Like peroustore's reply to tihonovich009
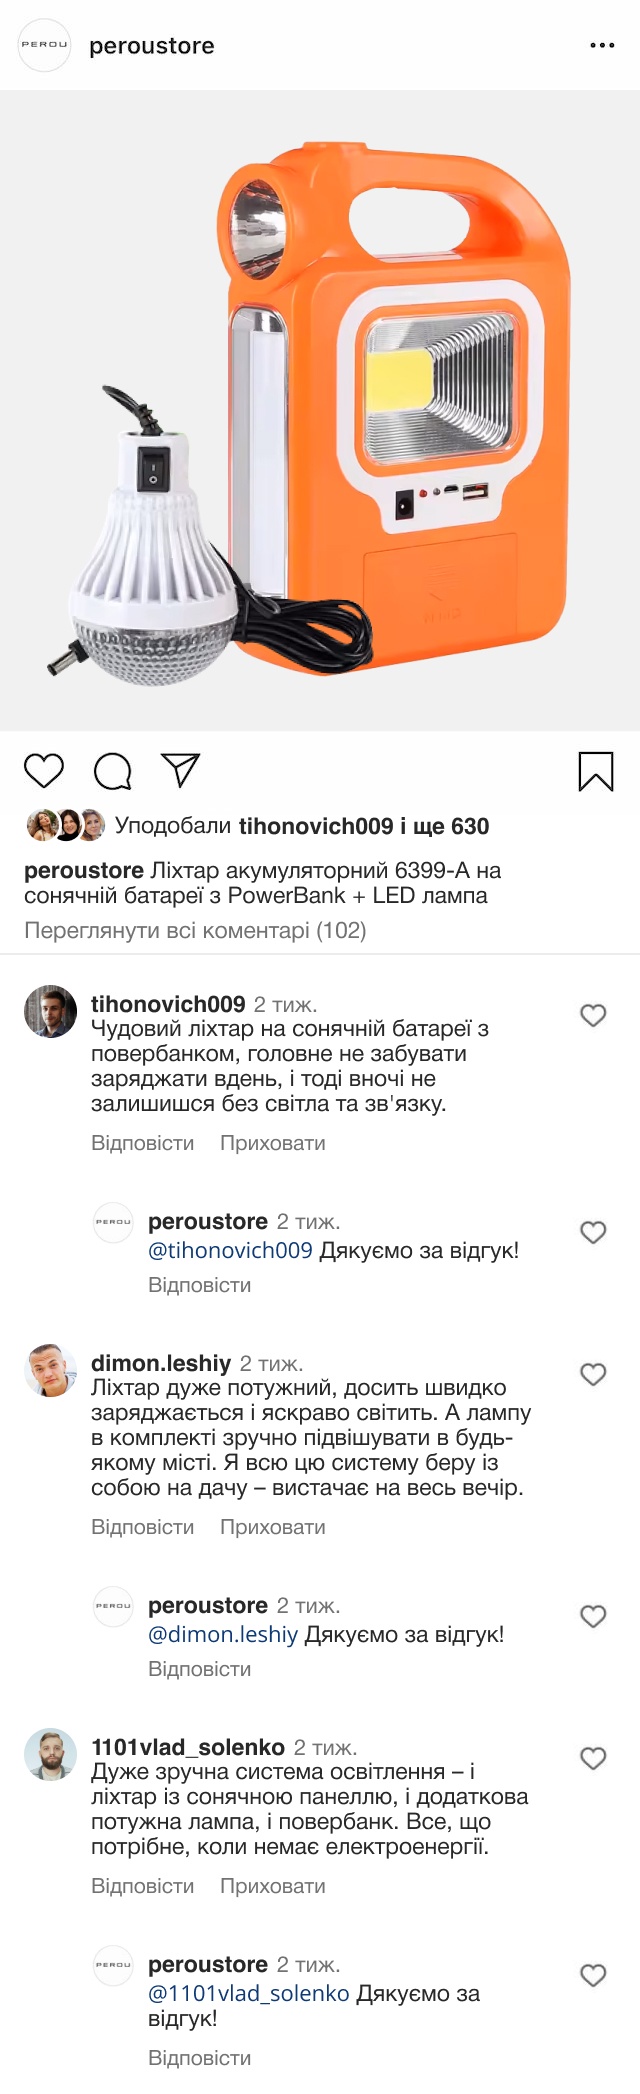640x2094 pixels. coord(593,1233)
